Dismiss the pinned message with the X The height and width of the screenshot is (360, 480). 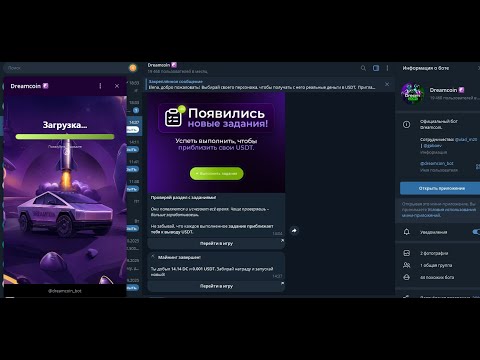(x=387, y=84)
